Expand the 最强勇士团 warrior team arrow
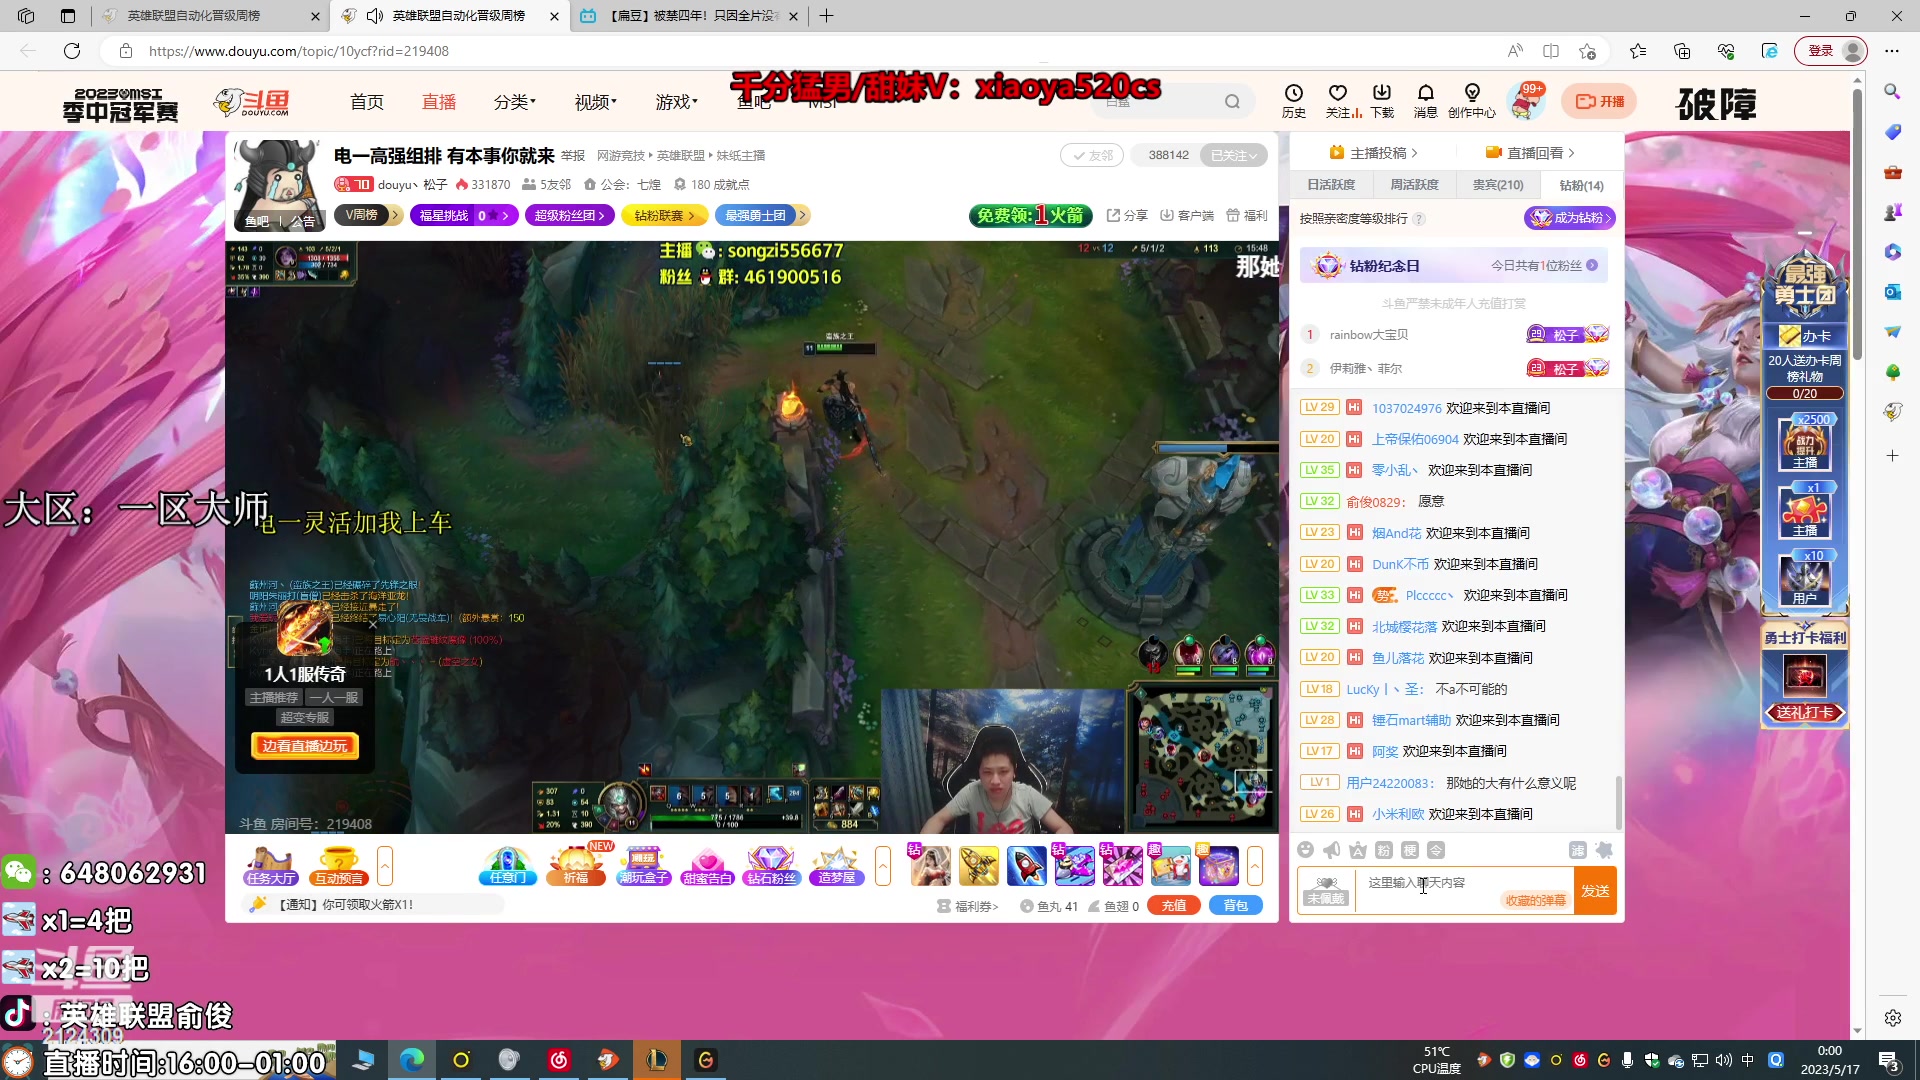This screenshot has height=1080, width=1920. (x=802, y=215)
